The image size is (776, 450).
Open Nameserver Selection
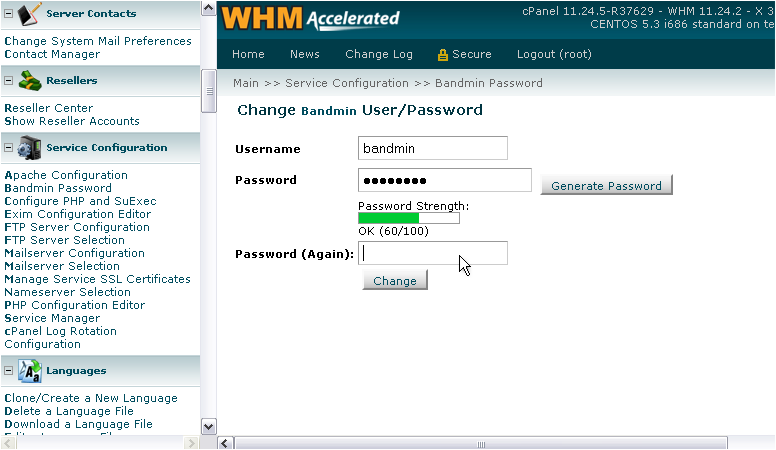[68, 292]
